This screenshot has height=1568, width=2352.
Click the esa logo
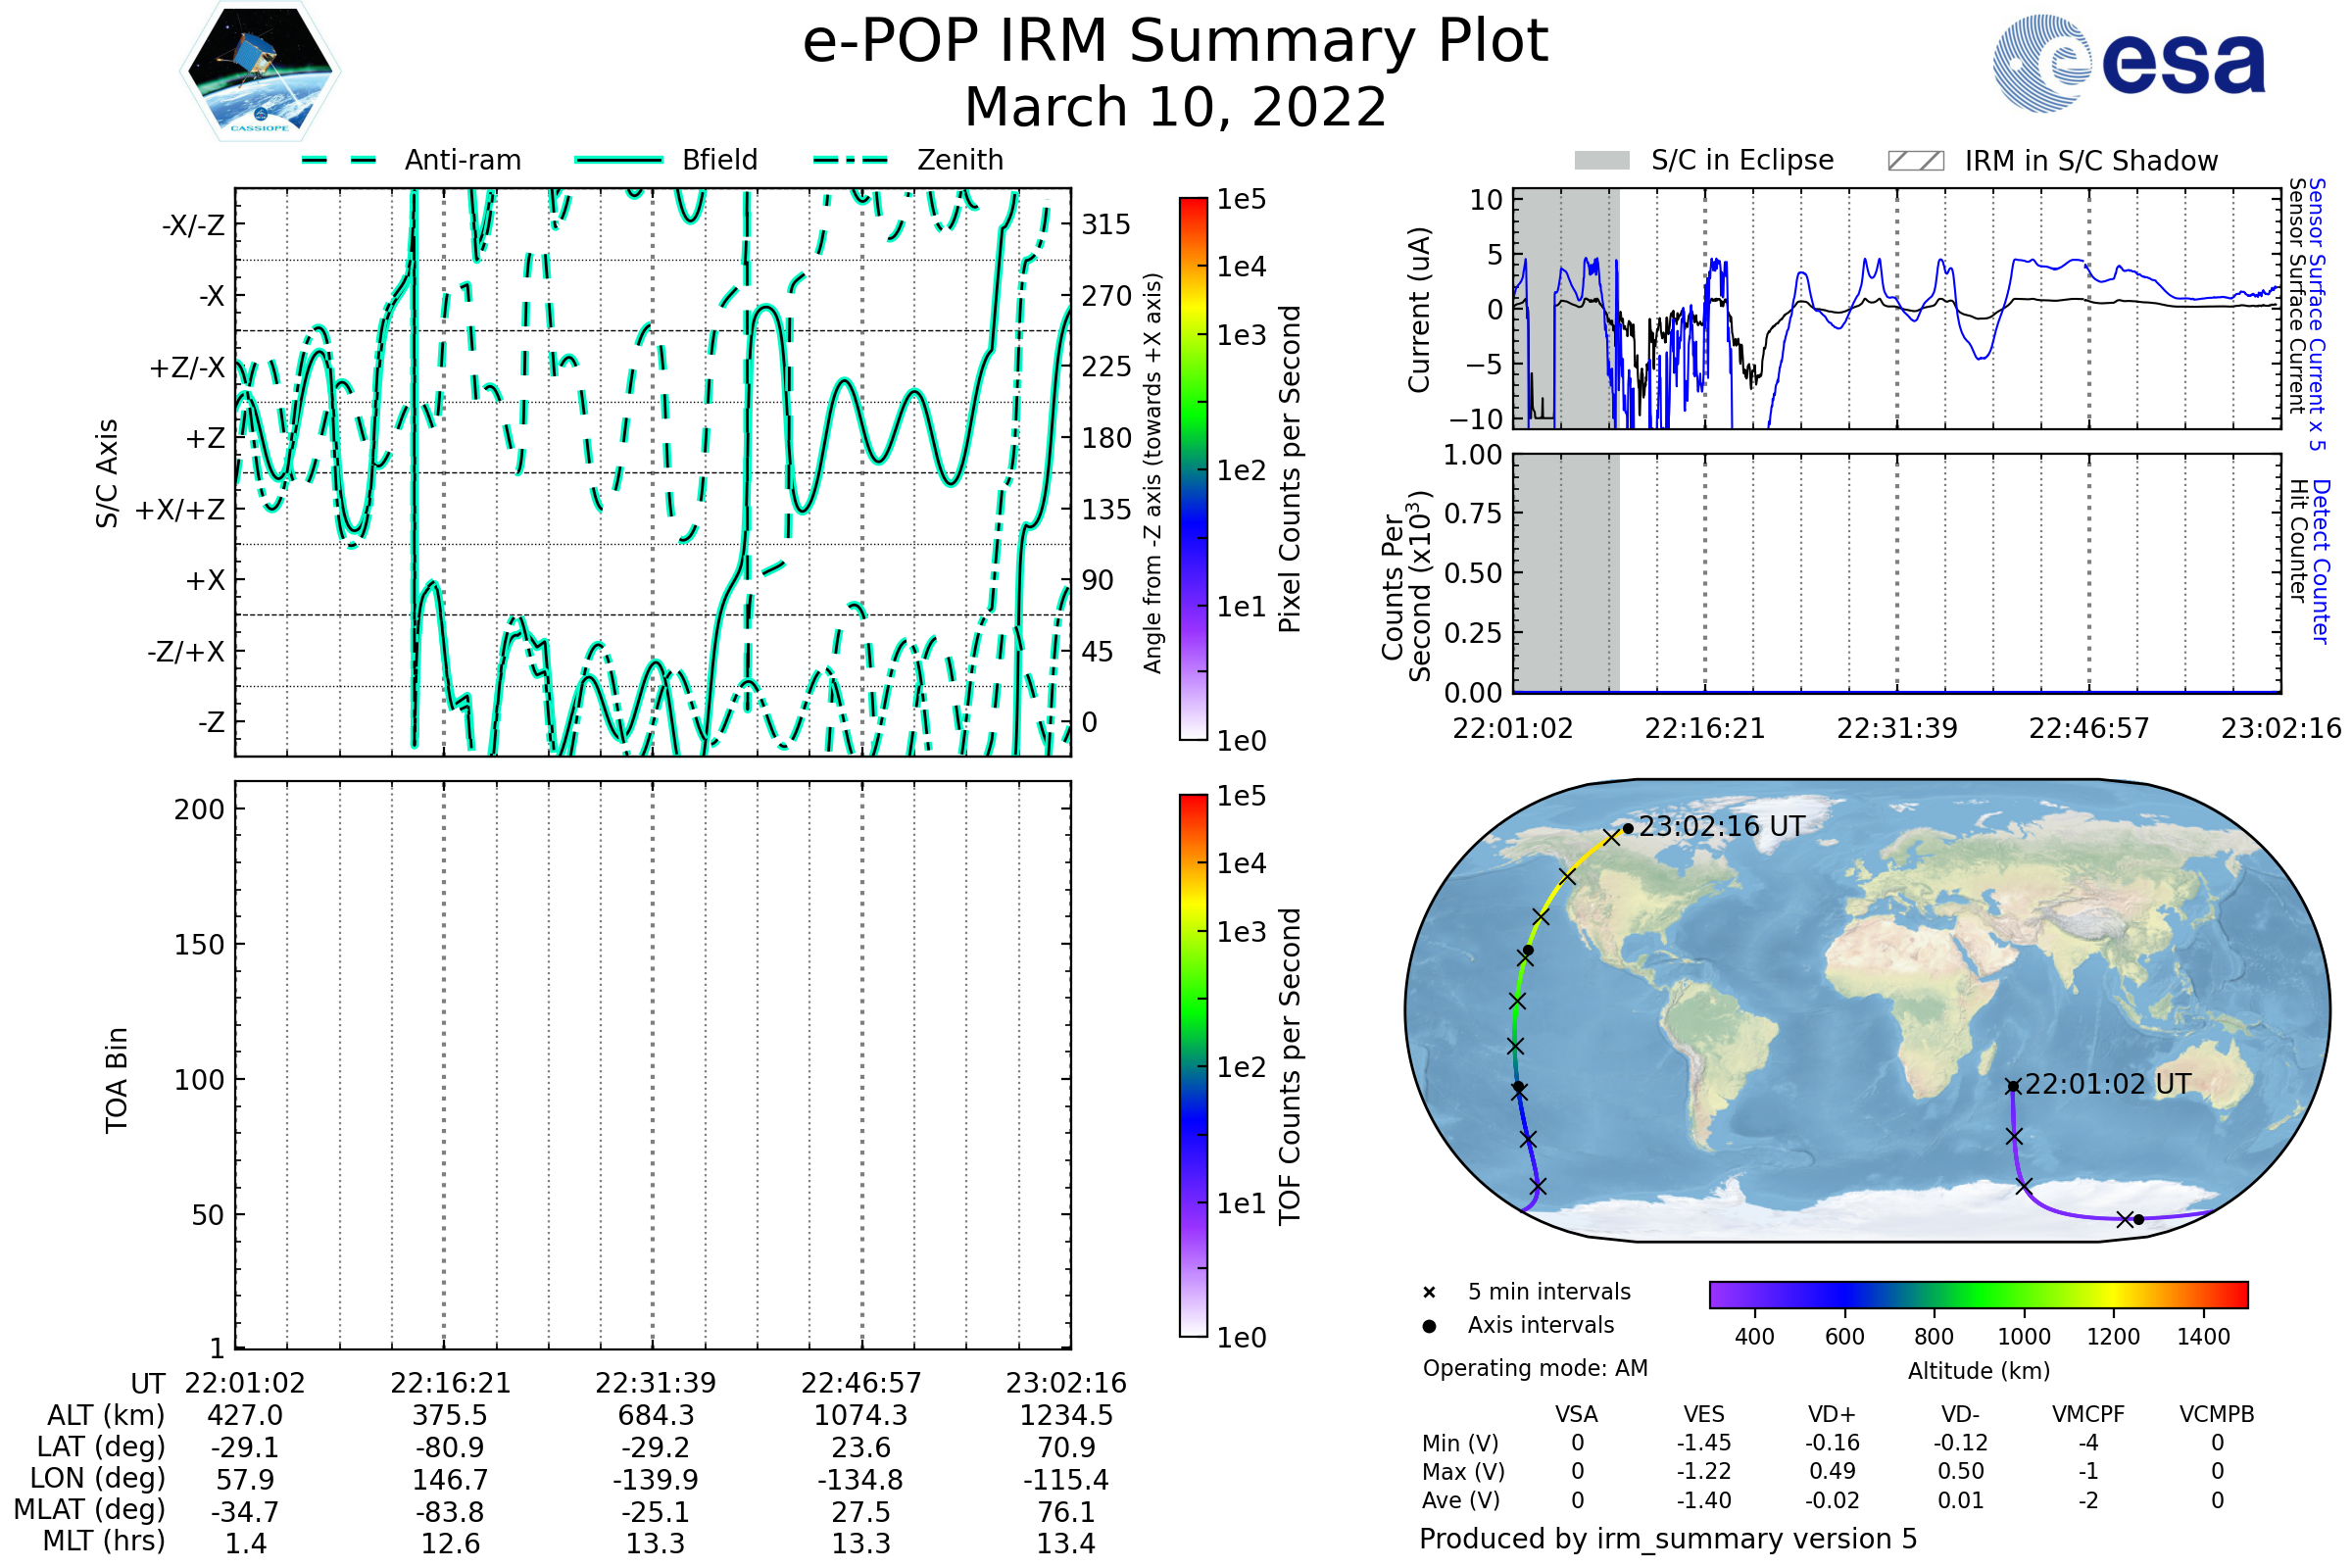2129,64
